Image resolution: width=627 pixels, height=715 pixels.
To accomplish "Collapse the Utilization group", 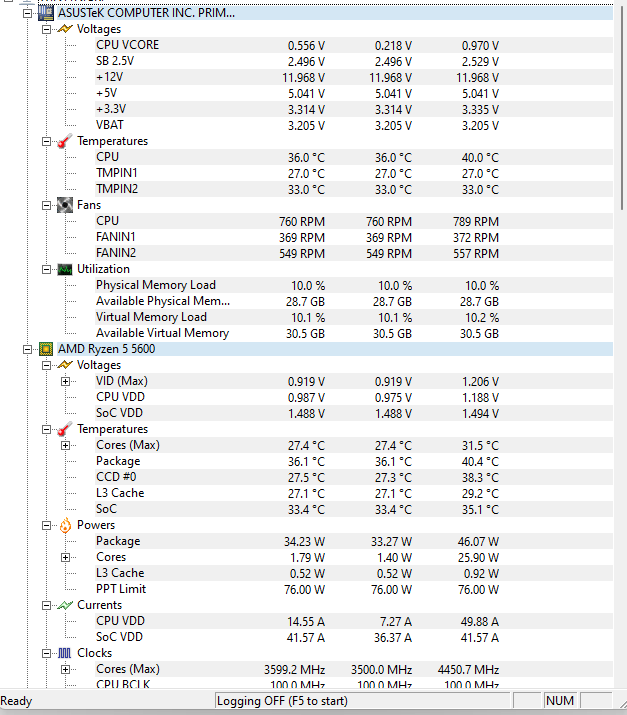I will click(47, 269).
